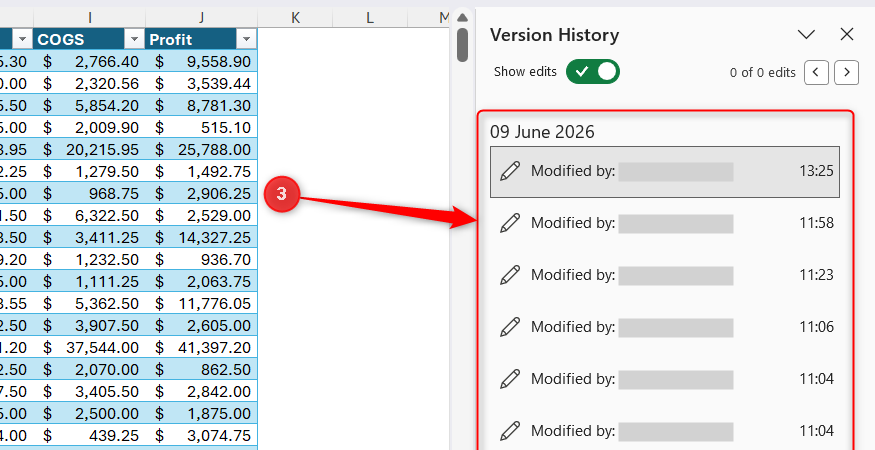Image resolution: width=875 pixels, height=450 pixels.
Task: Select COGS cell 2,320.56
Action: click(x=89, y=83)
